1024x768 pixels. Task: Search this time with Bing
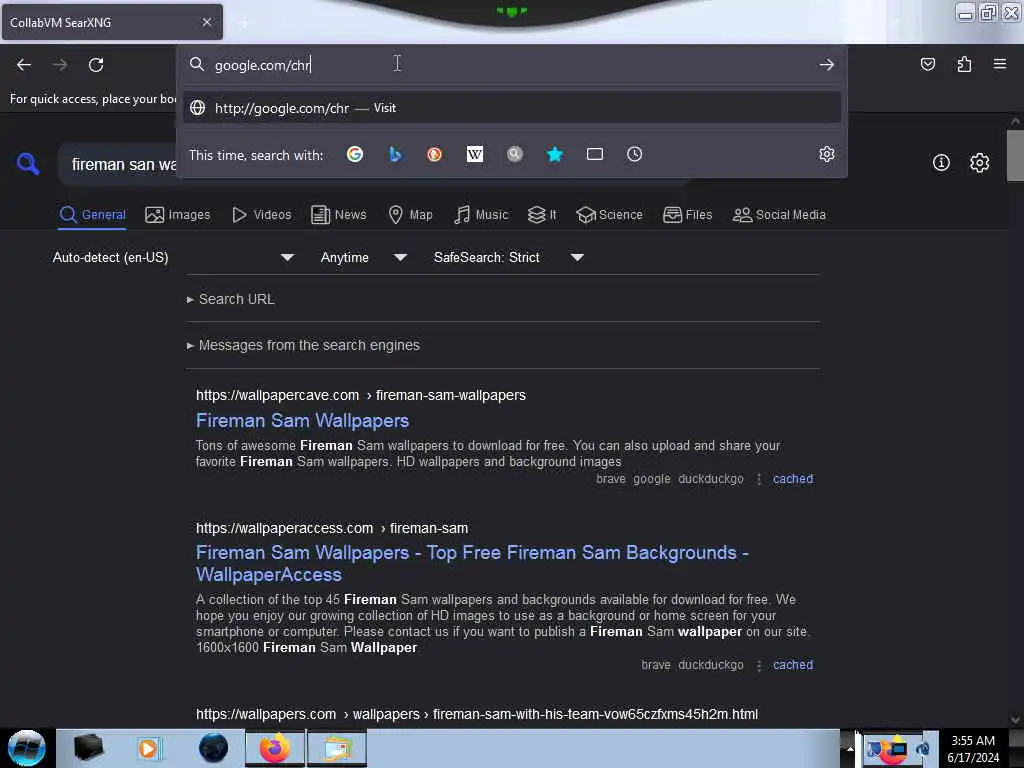point(395,154)
